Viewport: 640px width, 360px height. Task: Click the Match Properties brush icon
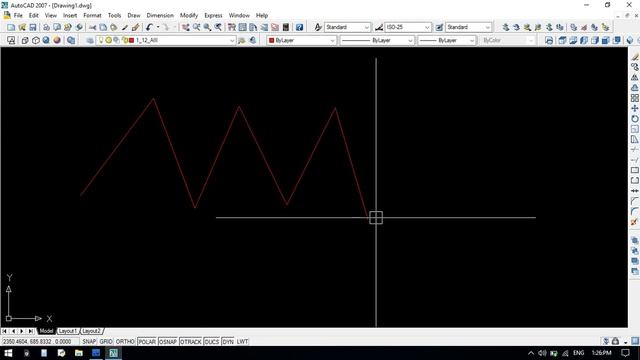[124, 27]
